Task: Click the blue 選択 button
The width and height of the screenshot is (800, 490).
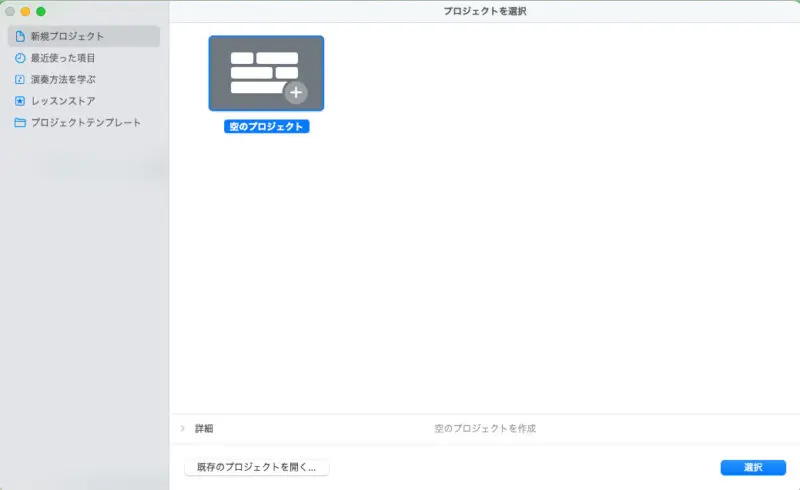Action: point(753,467)
